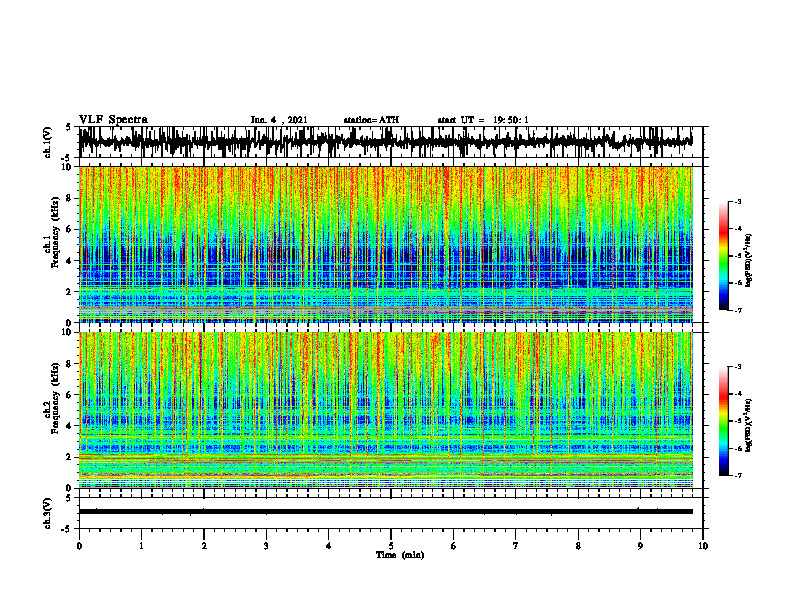The height and width of the screenshot is (612, 792).
Task: Select the "start UT = 19:50: 1" text
Action: tap(483, 120)
